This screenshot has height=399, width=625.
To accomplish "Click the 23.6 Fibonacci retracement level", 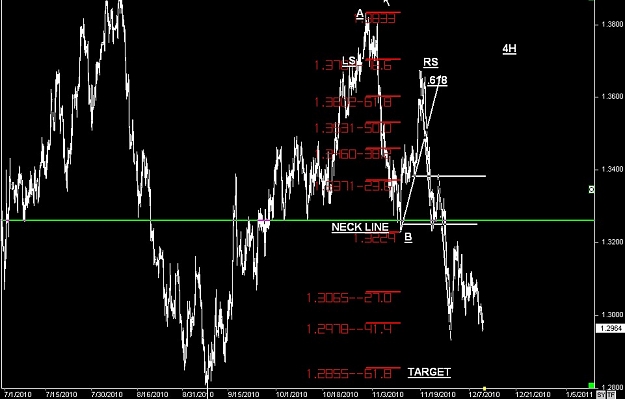I will tap(353, 186).
